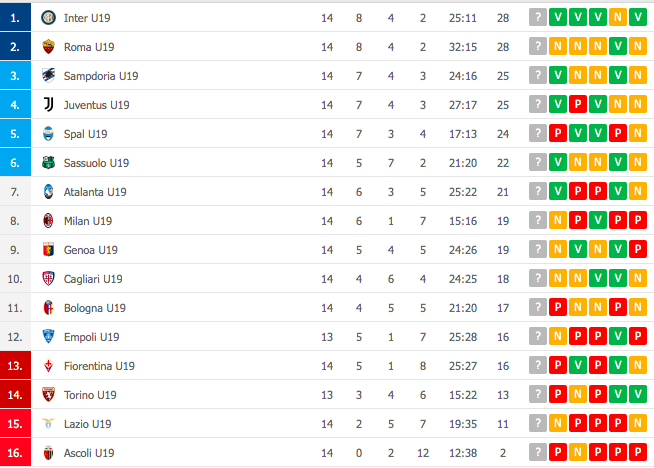This screenshot has height=468, width=654.
Task: Click Roma U19's green V result box
Action: [618, 47]
